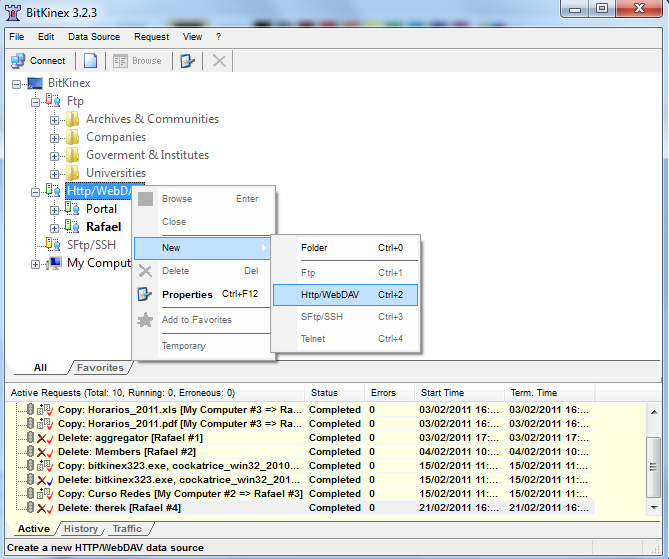The image size is (669, 559).
Task: Click the BitKinex app icon in title bar
Action: coord(13,13)
